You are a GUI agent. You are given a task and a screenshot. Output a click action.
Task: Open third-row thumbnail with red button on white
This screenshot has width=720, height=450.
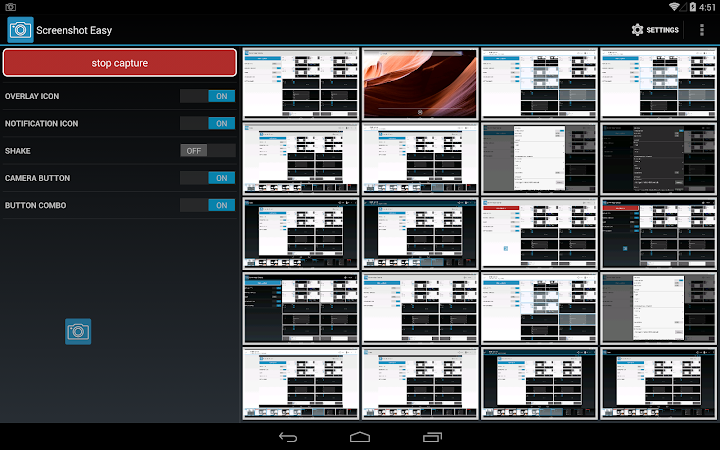[540, 234]
